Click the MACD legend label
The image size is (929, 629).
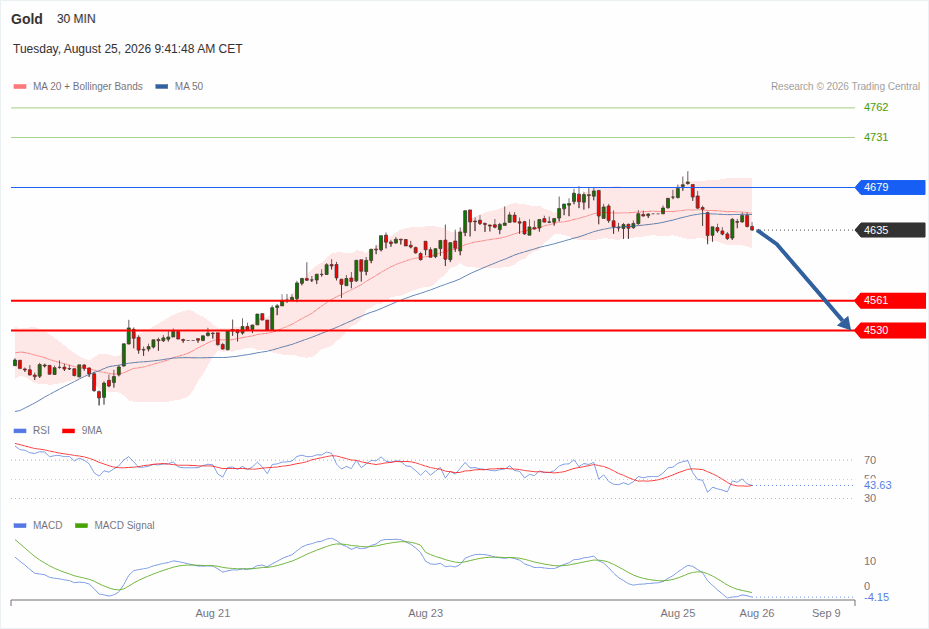(x=47, y=525)
